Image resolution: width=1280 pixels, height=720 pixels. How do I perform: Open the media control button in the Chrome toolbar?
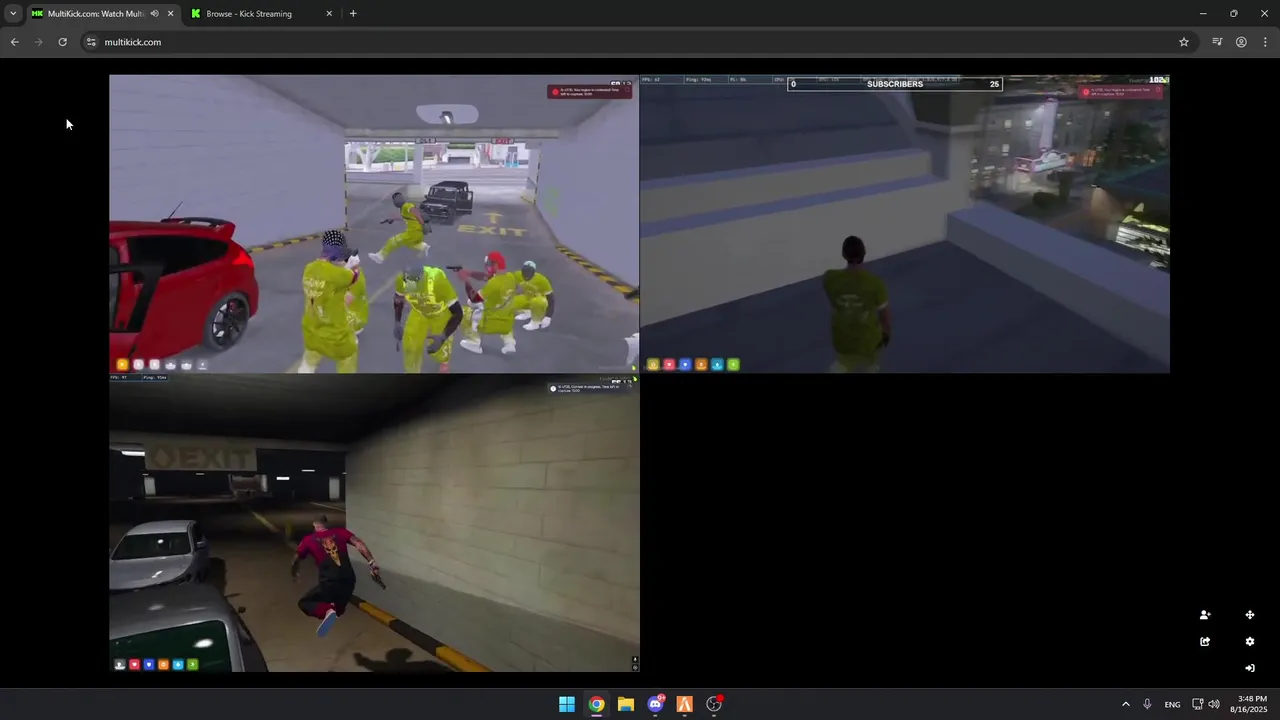point(1217,42)
